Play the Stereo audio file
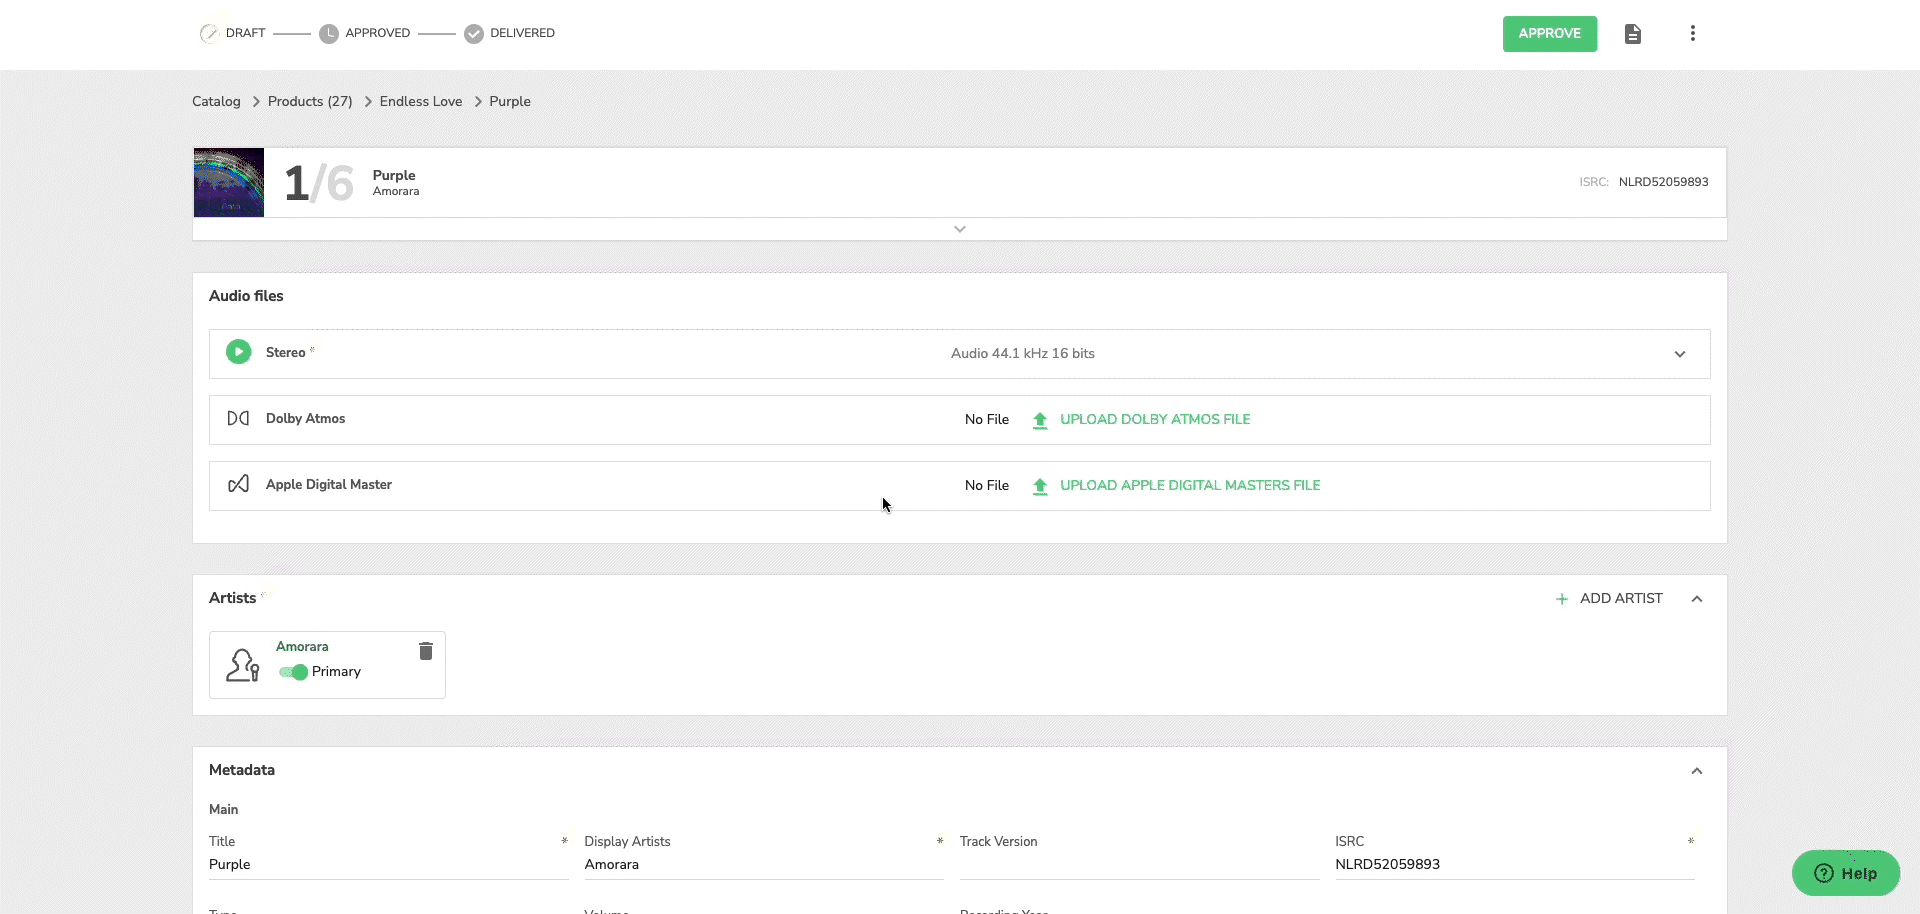The width and height of the screenshot is (1920, 914). tap(238, 352)
